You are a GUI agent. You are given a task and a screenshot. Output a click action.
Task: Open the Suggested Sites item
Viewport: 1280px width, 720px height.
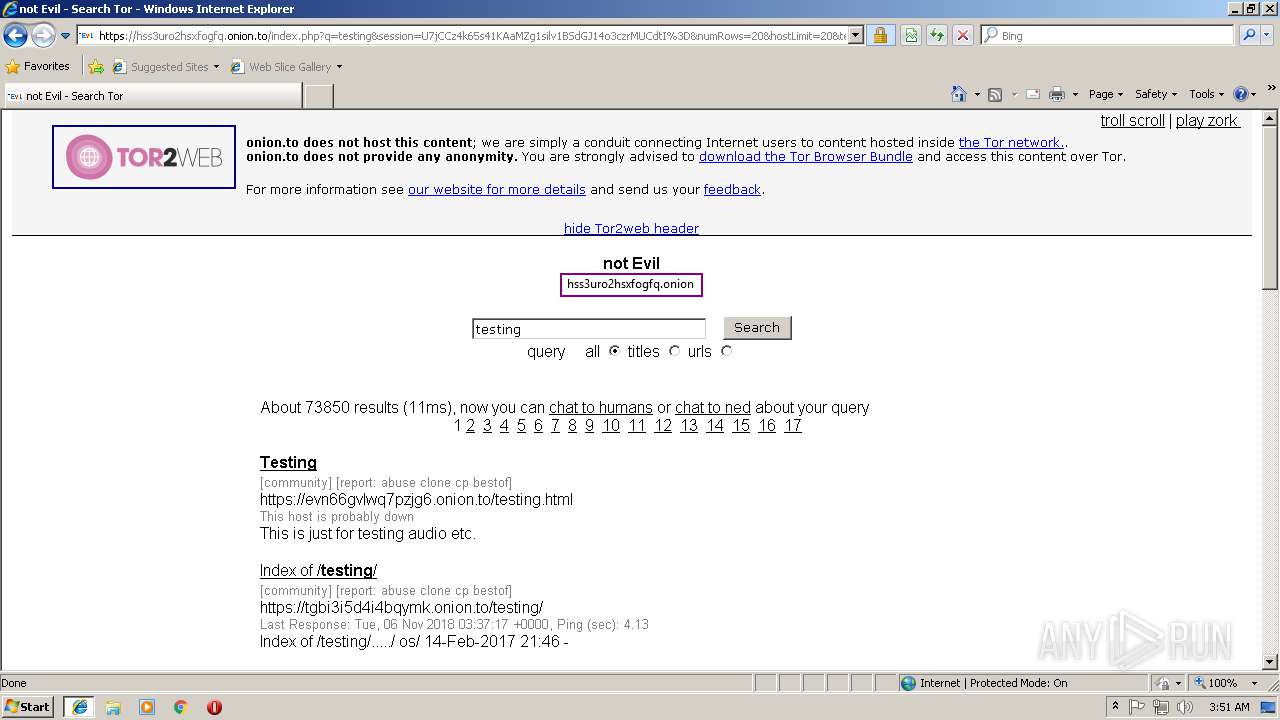tap(165, 67)
